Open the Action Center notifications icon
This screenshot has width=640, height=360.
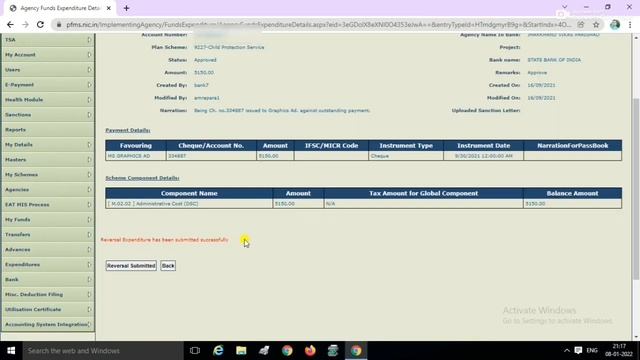(x=578, y=351)
